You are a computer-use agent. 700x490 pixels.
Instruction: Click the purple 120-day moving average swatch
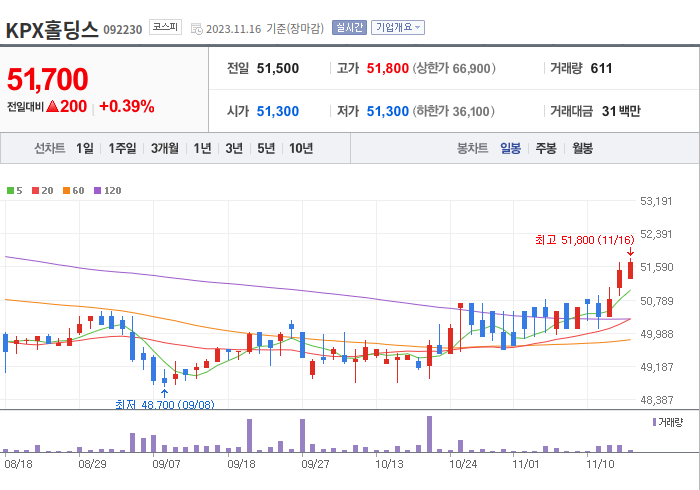pyautogui.click(x=97, y=191)
